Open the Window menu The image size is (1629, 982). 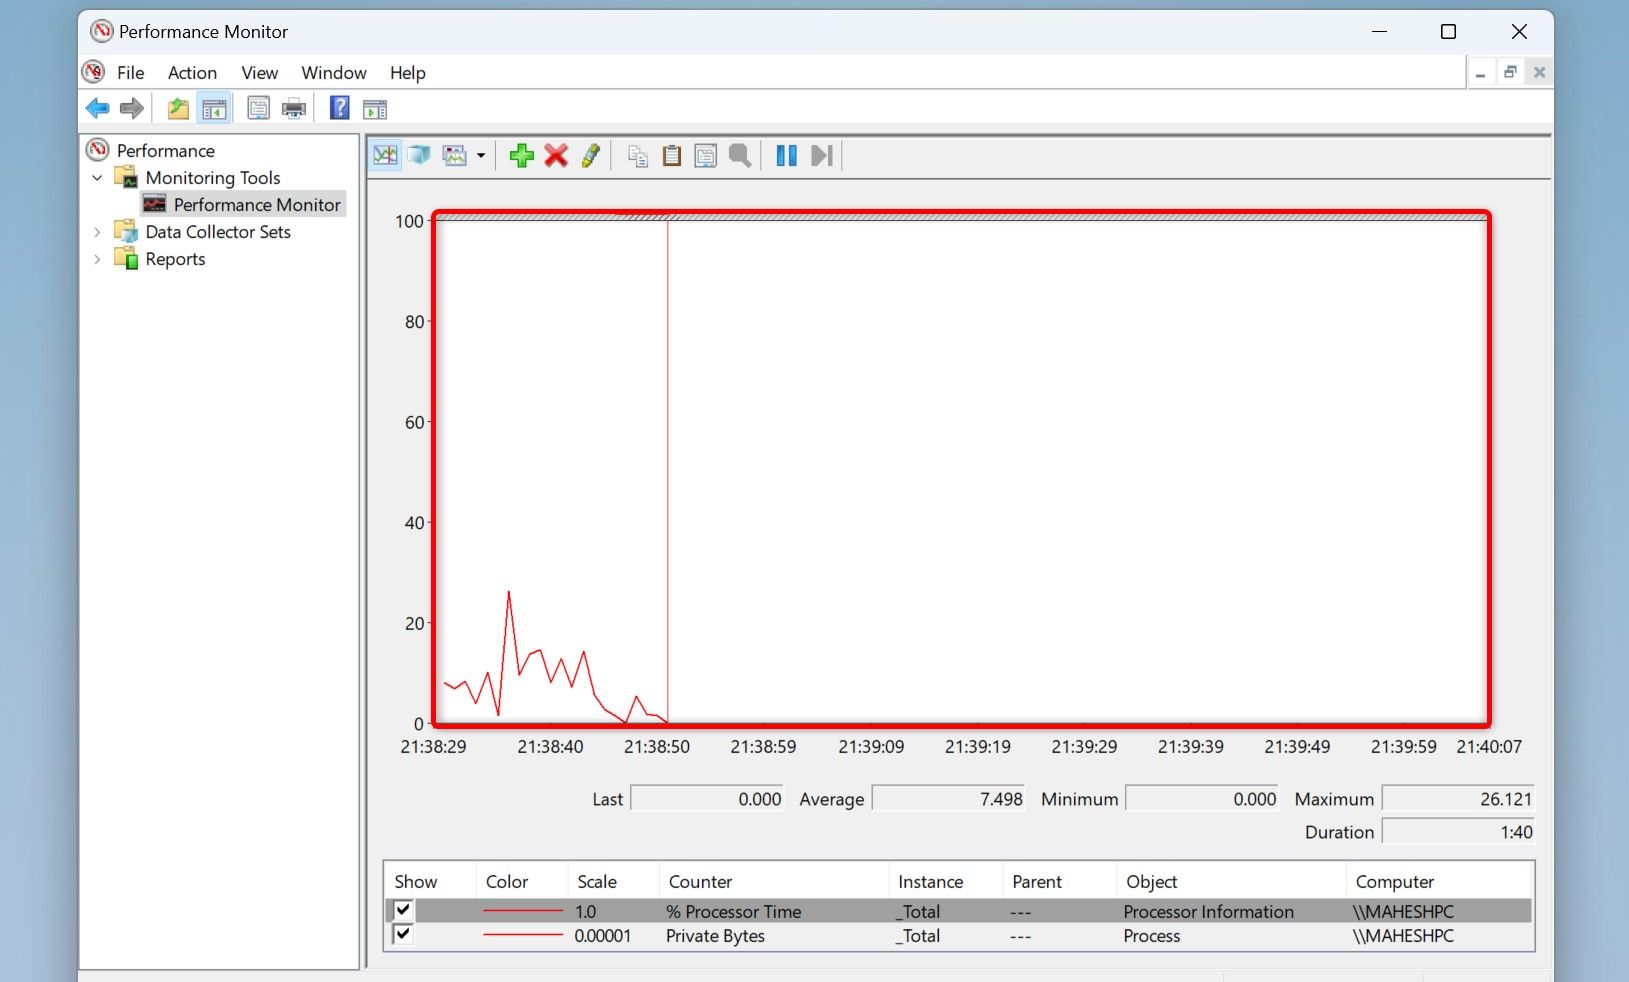tap(333, 72)
